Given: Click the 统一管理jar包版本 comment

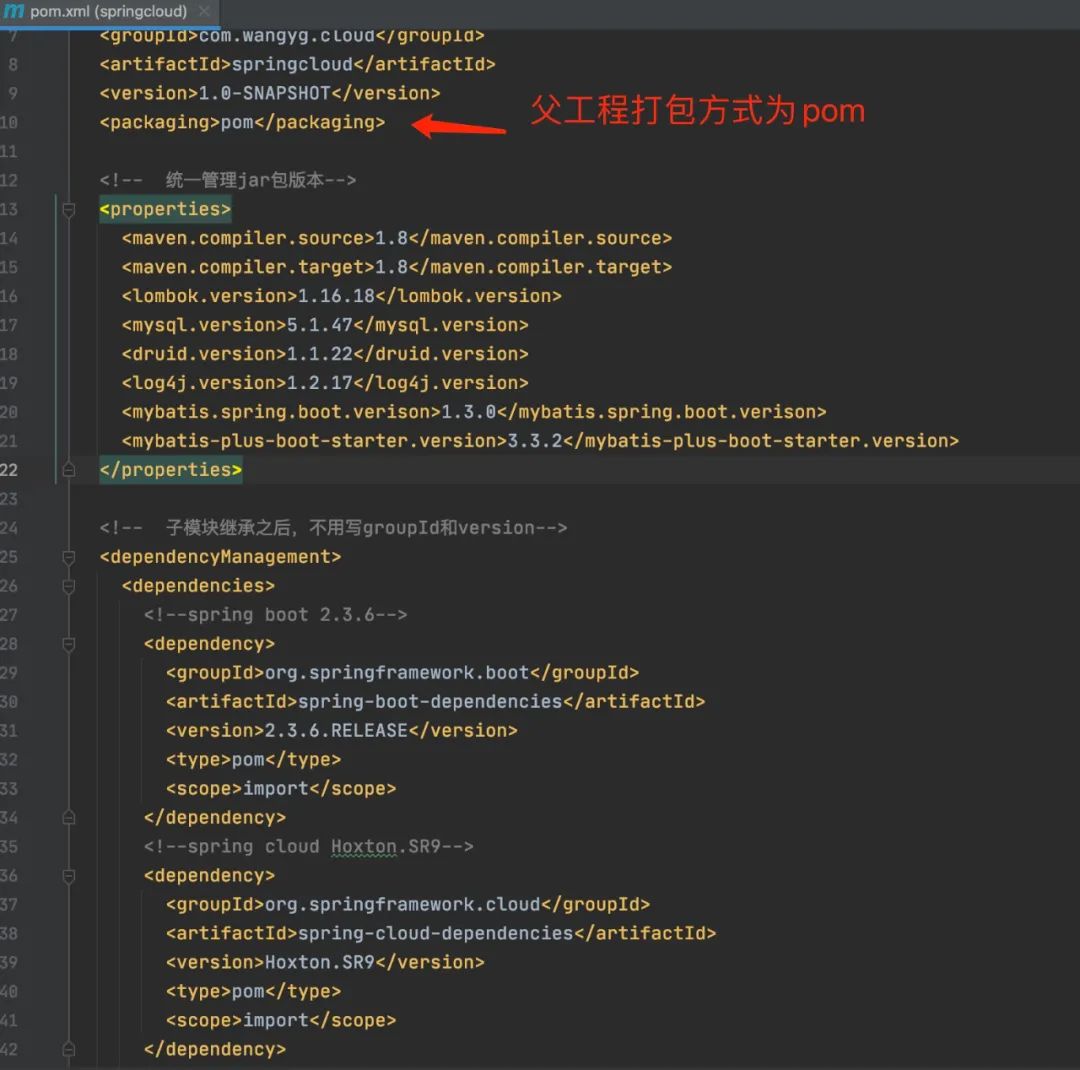Looking at the screenshot, I should tap(227, 181).
